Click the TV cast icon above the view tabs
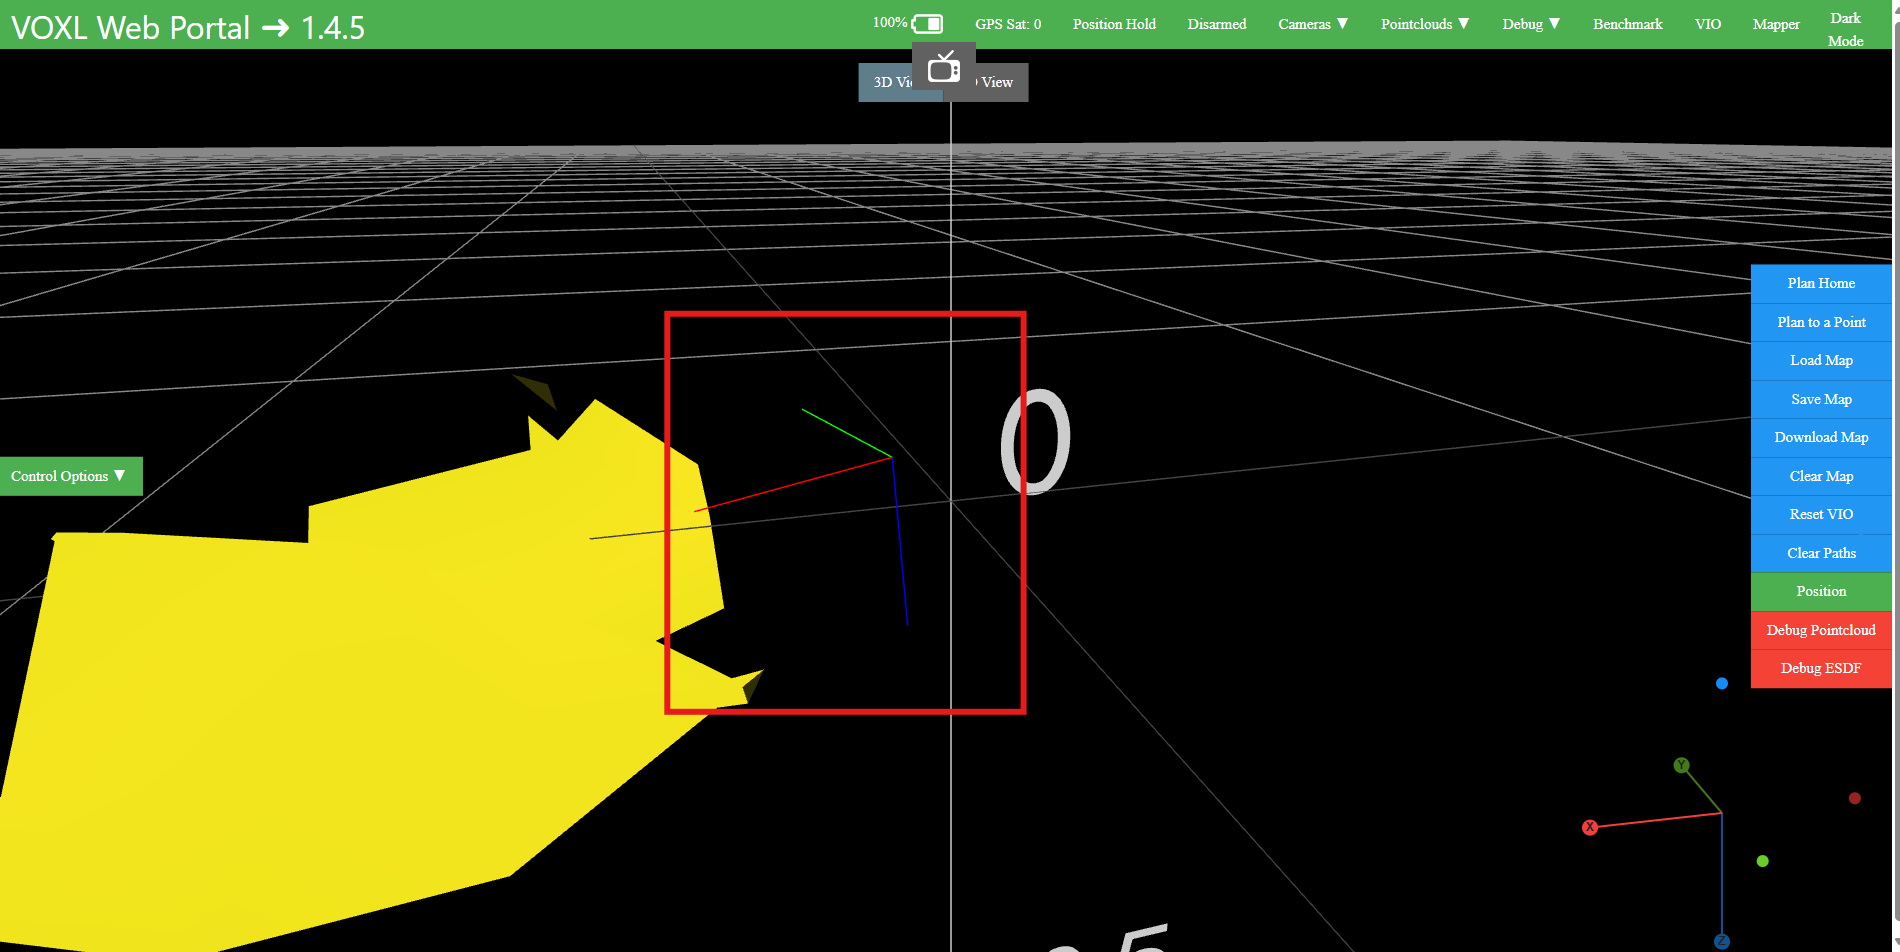 click(x=944, y=68)
